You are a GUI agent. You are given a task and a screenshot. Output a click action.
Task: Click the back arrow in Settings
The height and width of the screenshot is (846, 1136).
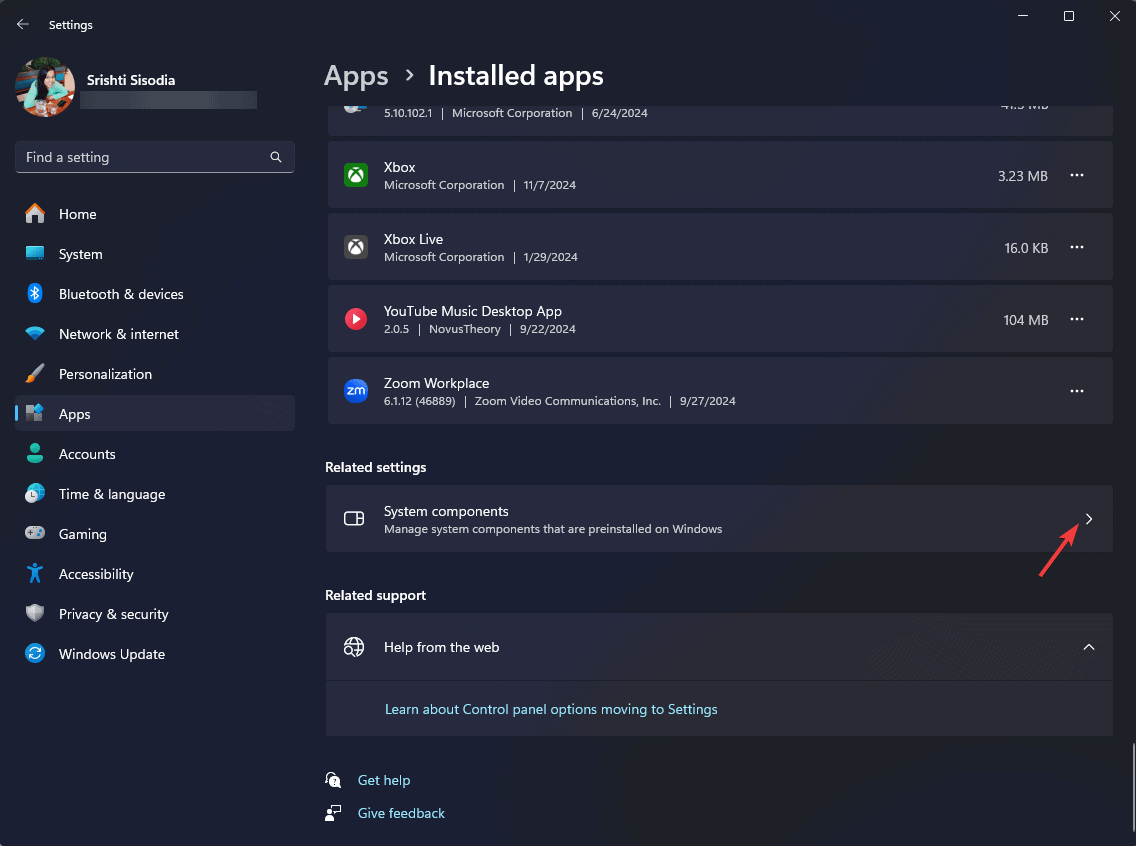click(23, 24)
